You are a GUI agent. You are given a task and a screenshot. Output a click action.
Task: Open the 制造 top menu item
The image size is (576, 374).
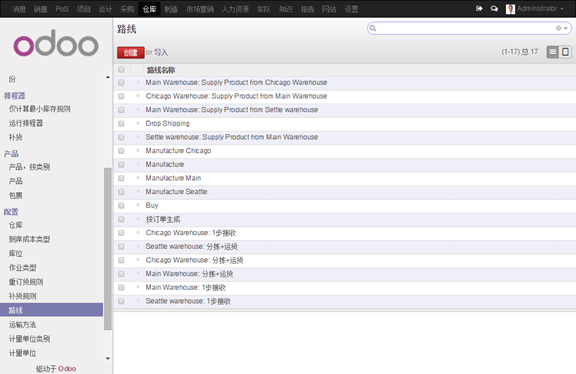pyautogui.click(x=171, y=9)
